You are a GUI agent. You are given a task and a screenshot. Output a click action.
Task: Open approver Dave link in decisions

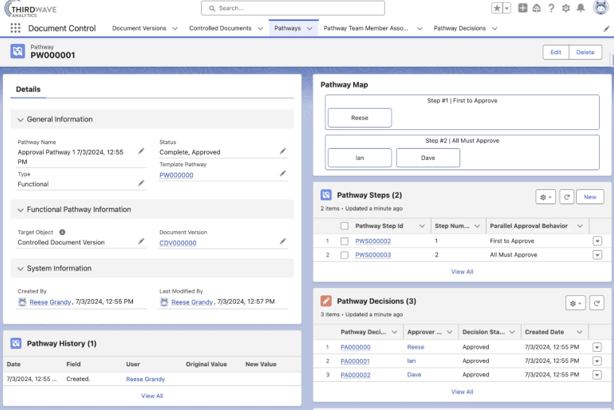pos(414,375)
